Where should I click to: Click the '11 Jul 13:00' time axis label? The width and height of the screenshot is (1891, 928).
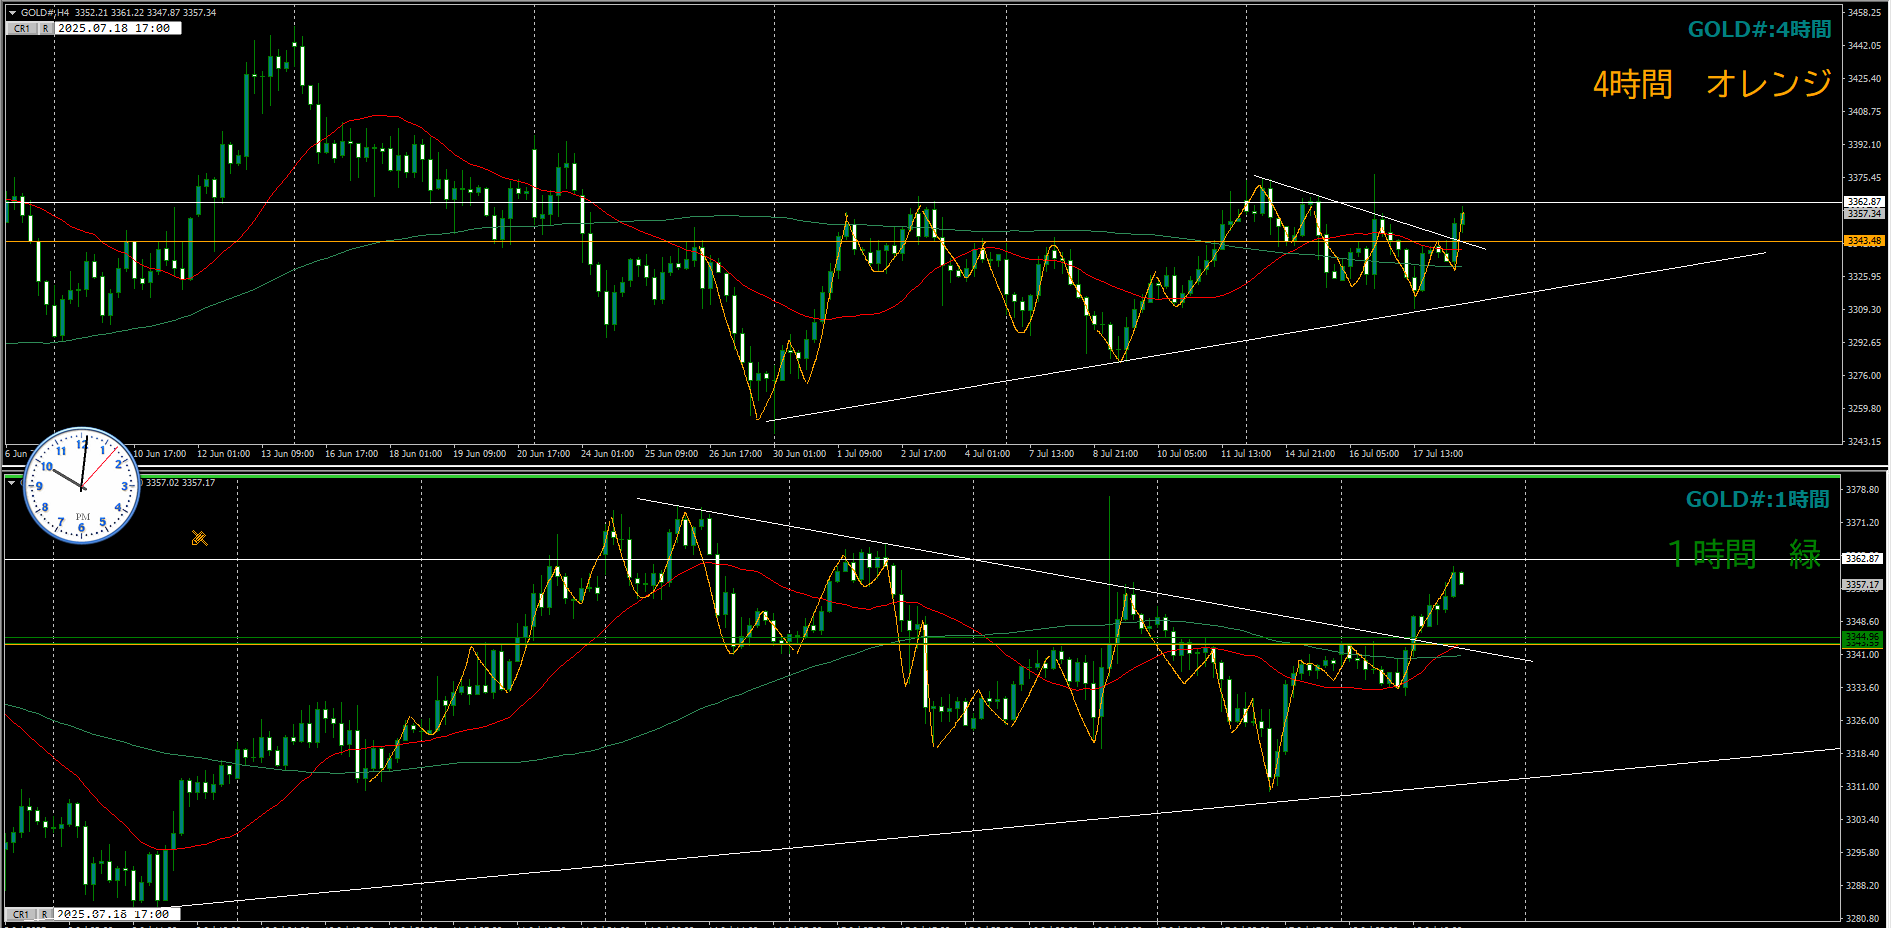point(1245,454)
